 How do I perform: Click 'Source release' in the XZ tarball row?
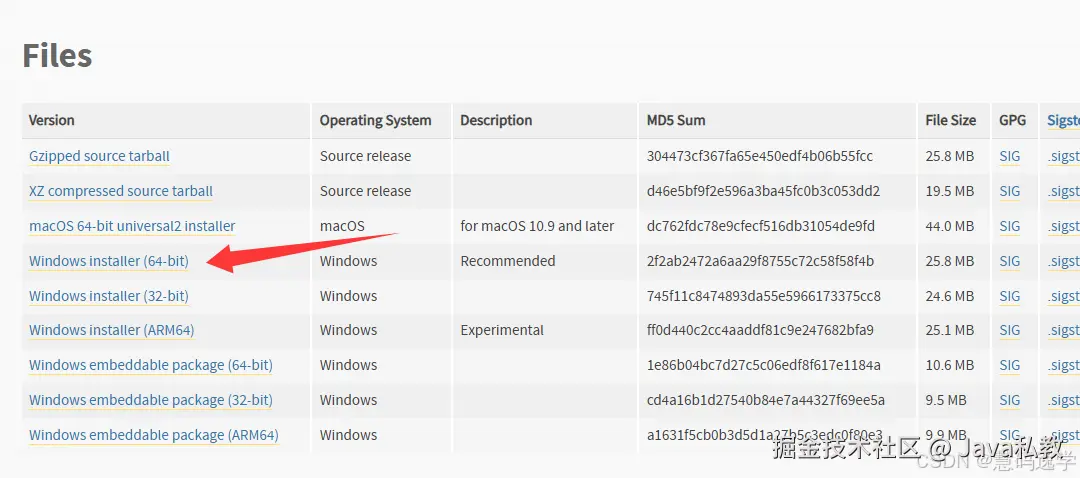click(365, 191)
